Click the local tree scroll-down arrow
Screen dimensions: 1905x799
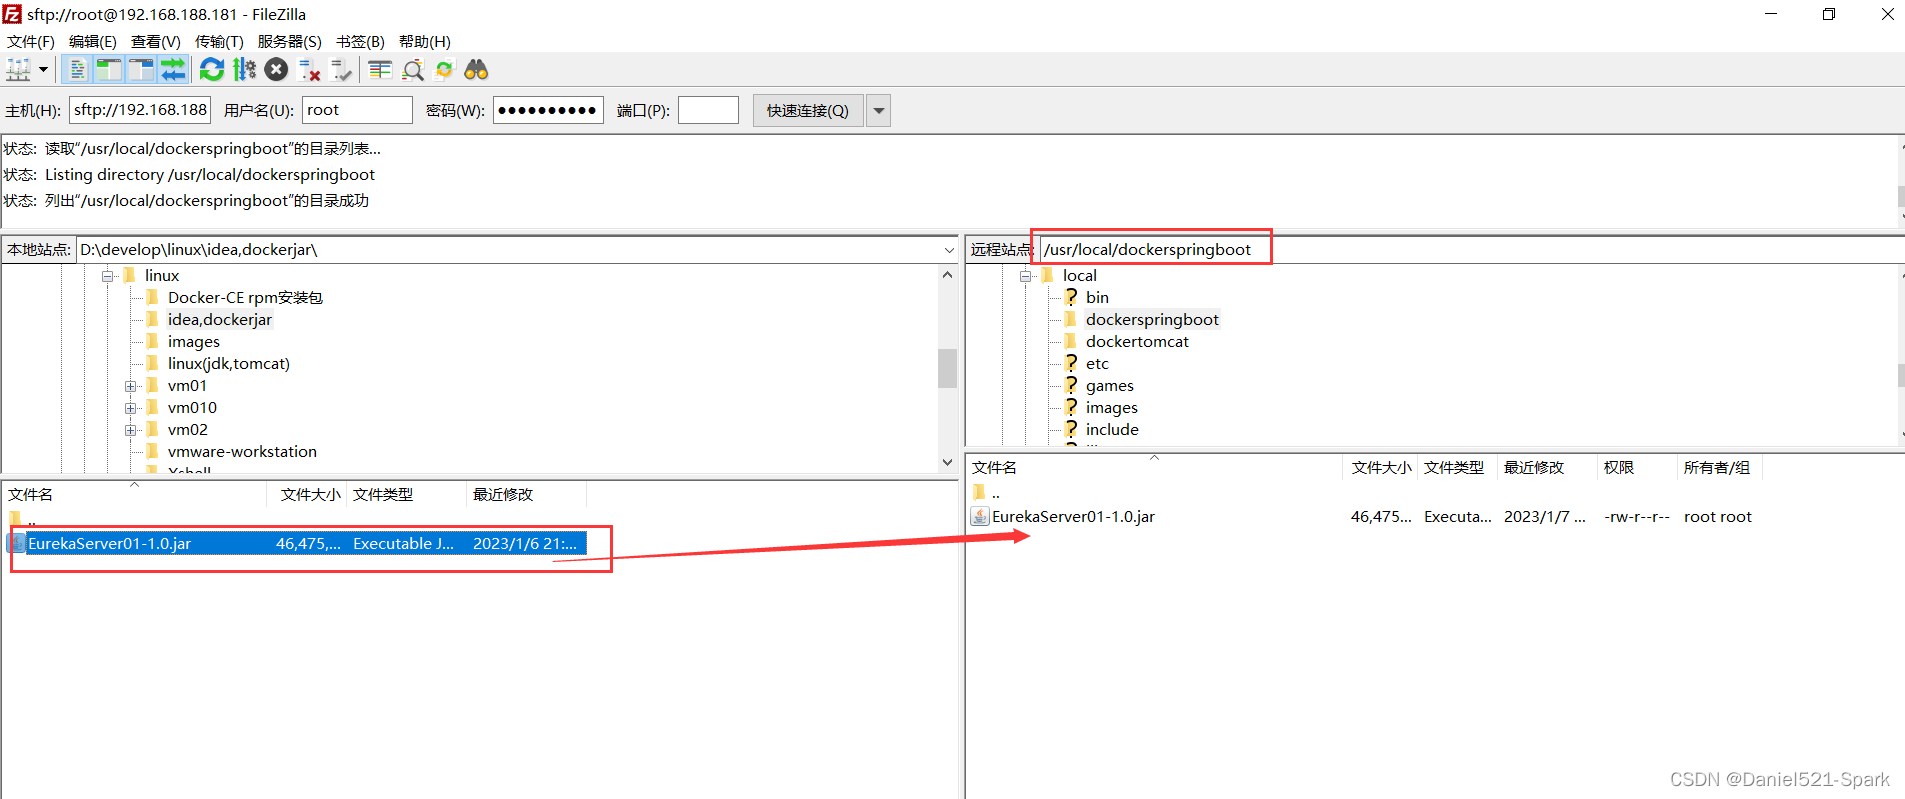pyautogui.click(x=947, y=462)
